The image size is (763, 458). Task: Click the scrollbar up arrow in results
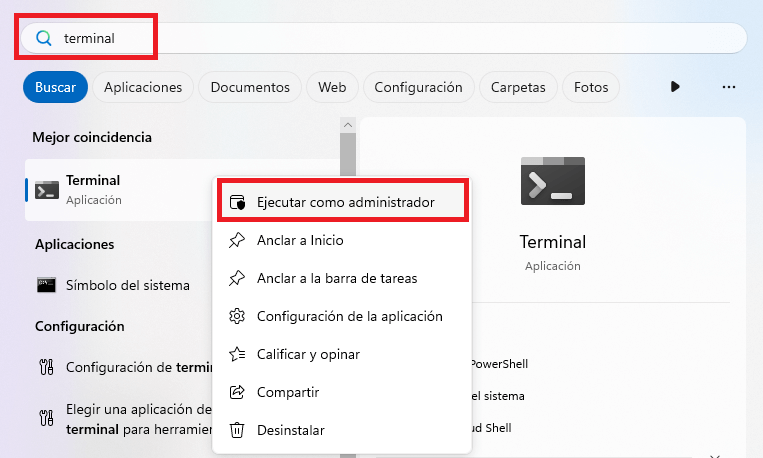point(348,125)
